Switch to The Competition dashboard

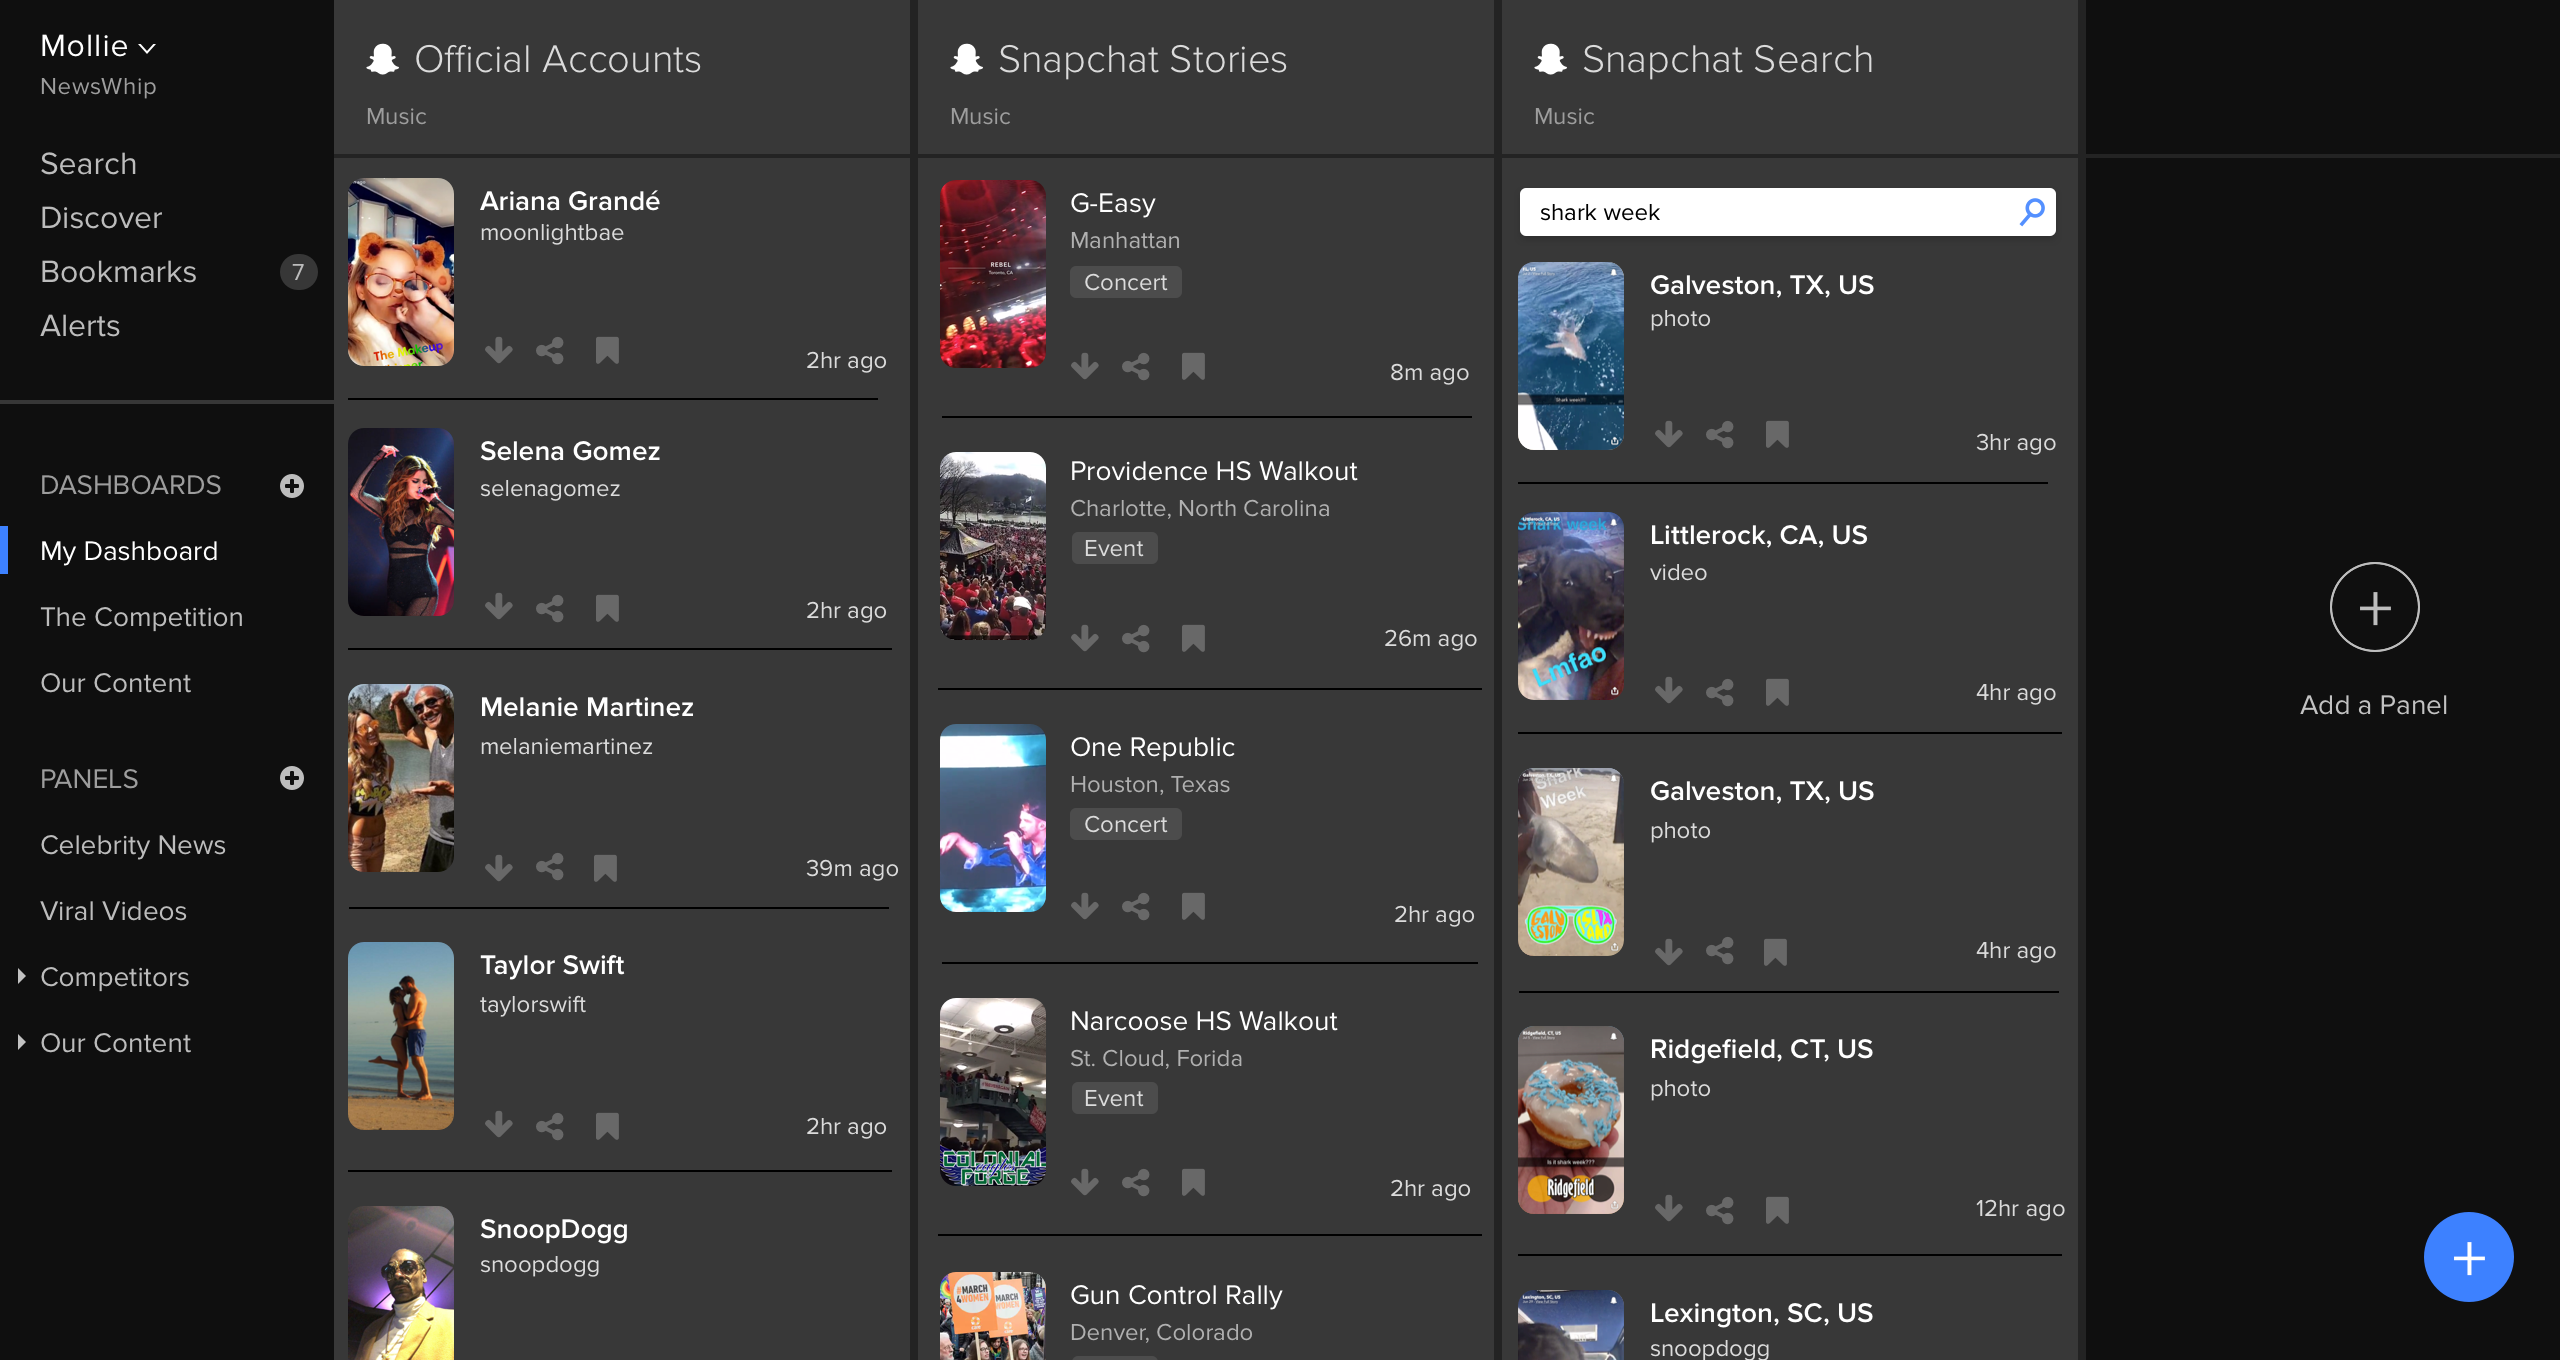coord(141,617)
